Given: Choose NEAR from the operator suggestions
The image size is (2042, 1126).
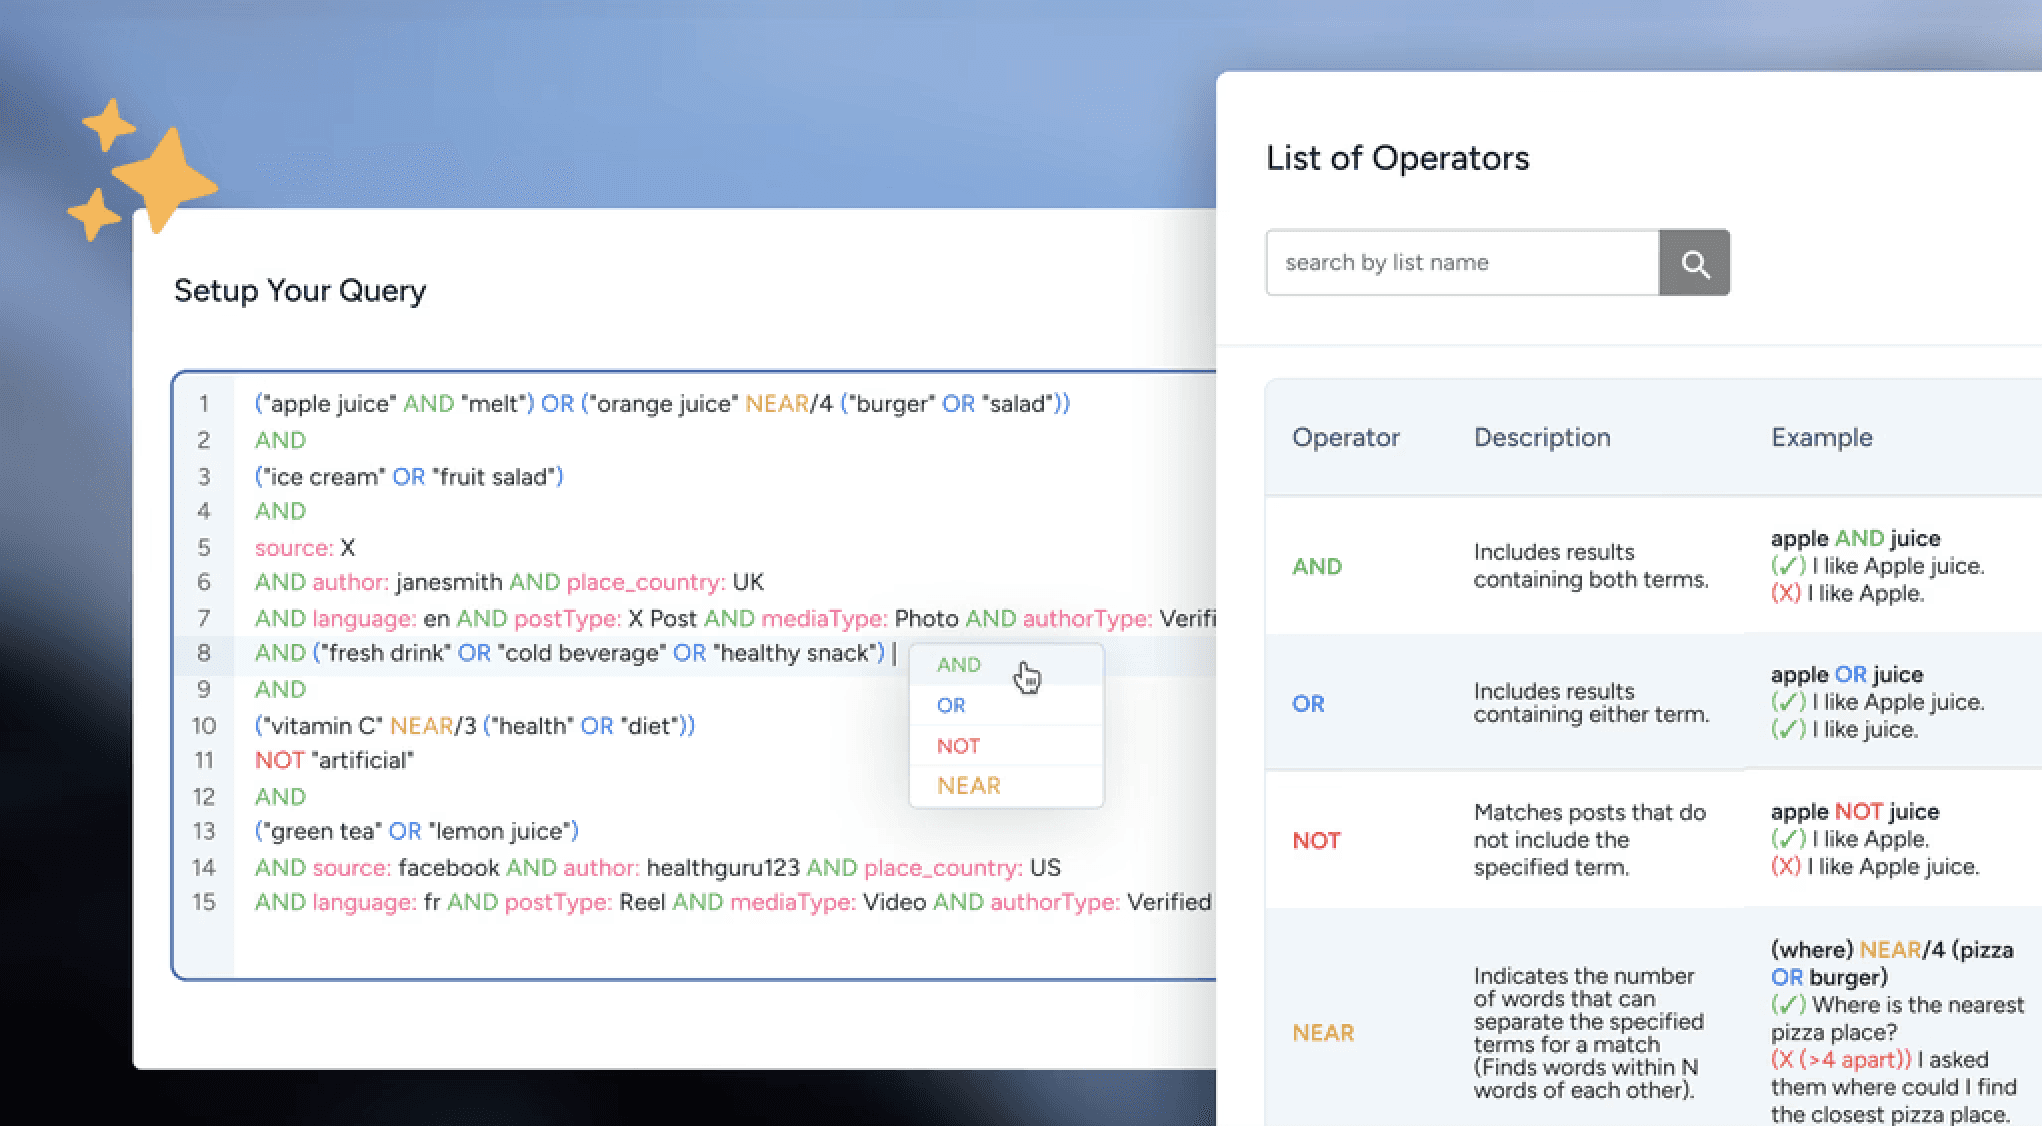Looking at the screenshot, I should 968,786.
